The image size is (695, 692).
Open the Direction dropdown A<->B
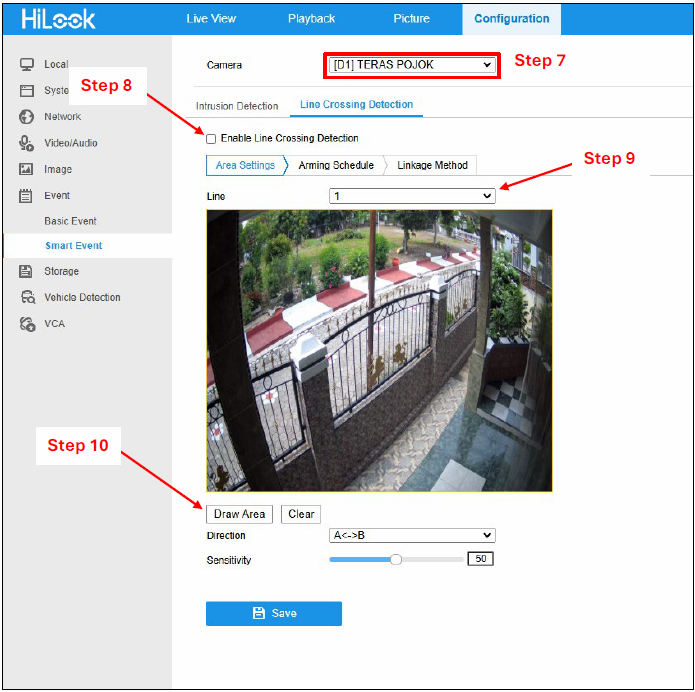point(412,535)
